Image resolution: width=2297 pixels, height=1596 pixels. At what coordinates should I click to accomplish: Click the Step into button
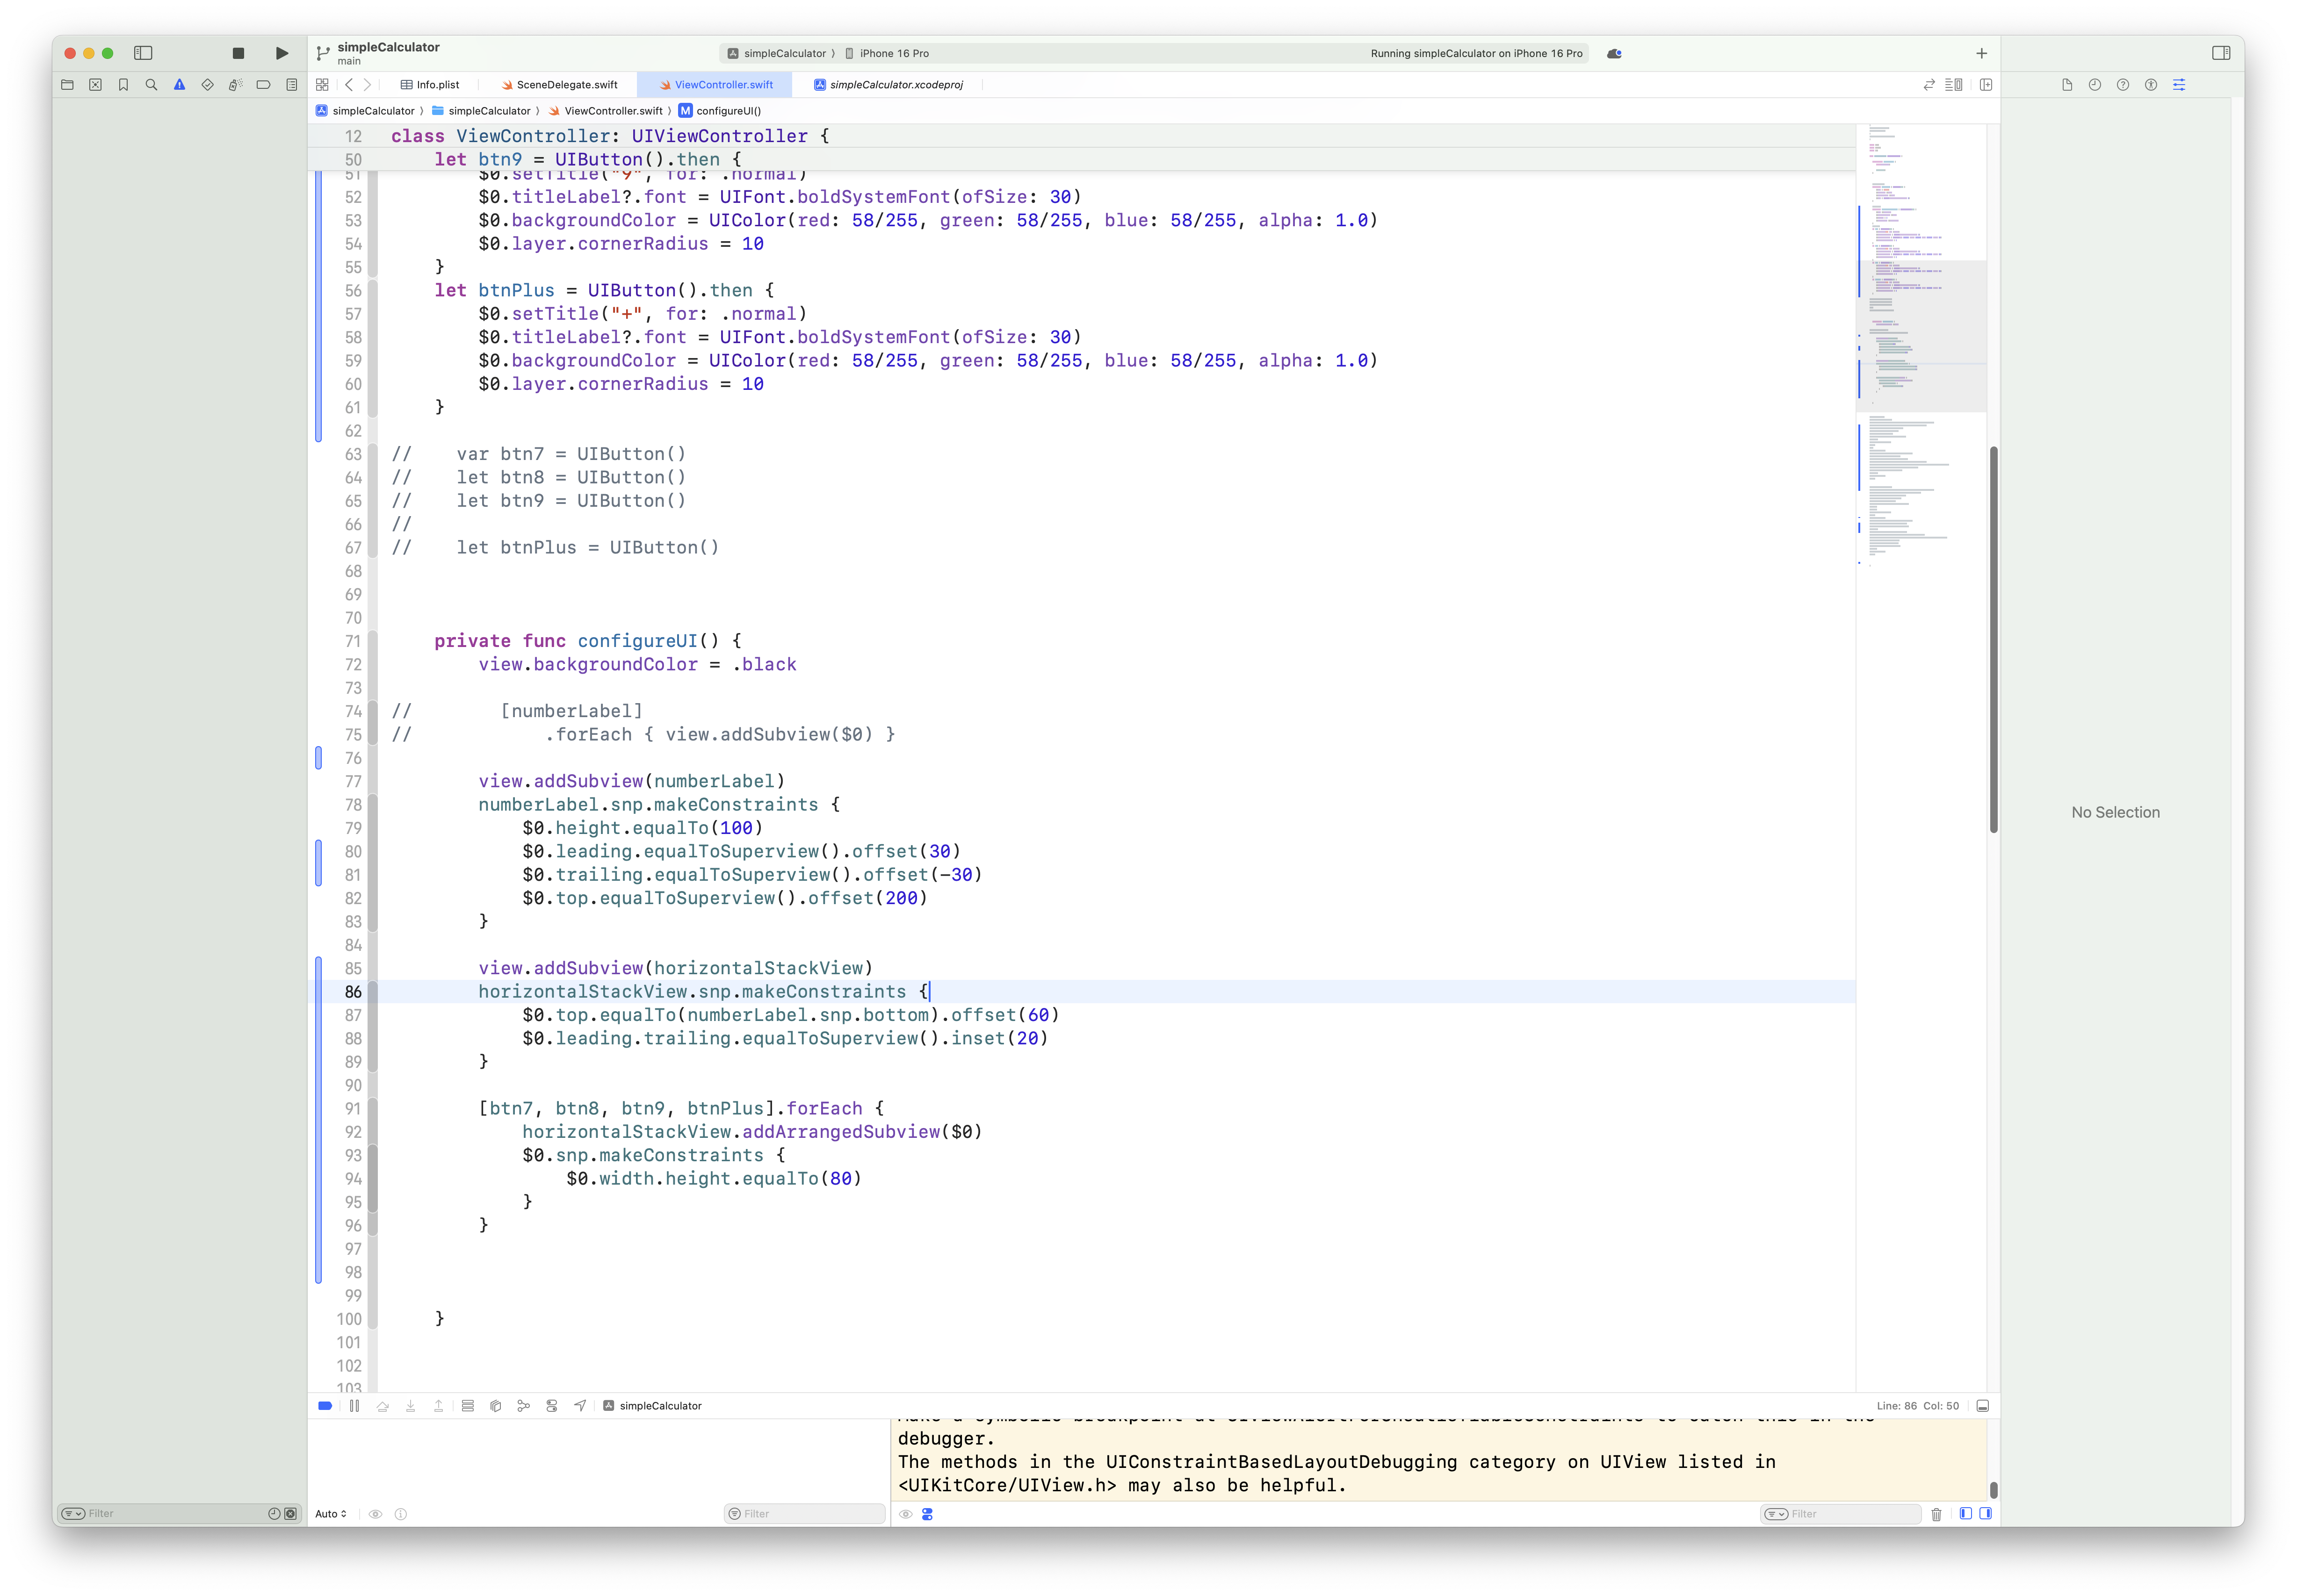pyautogui.click(x=410, y=1406)
